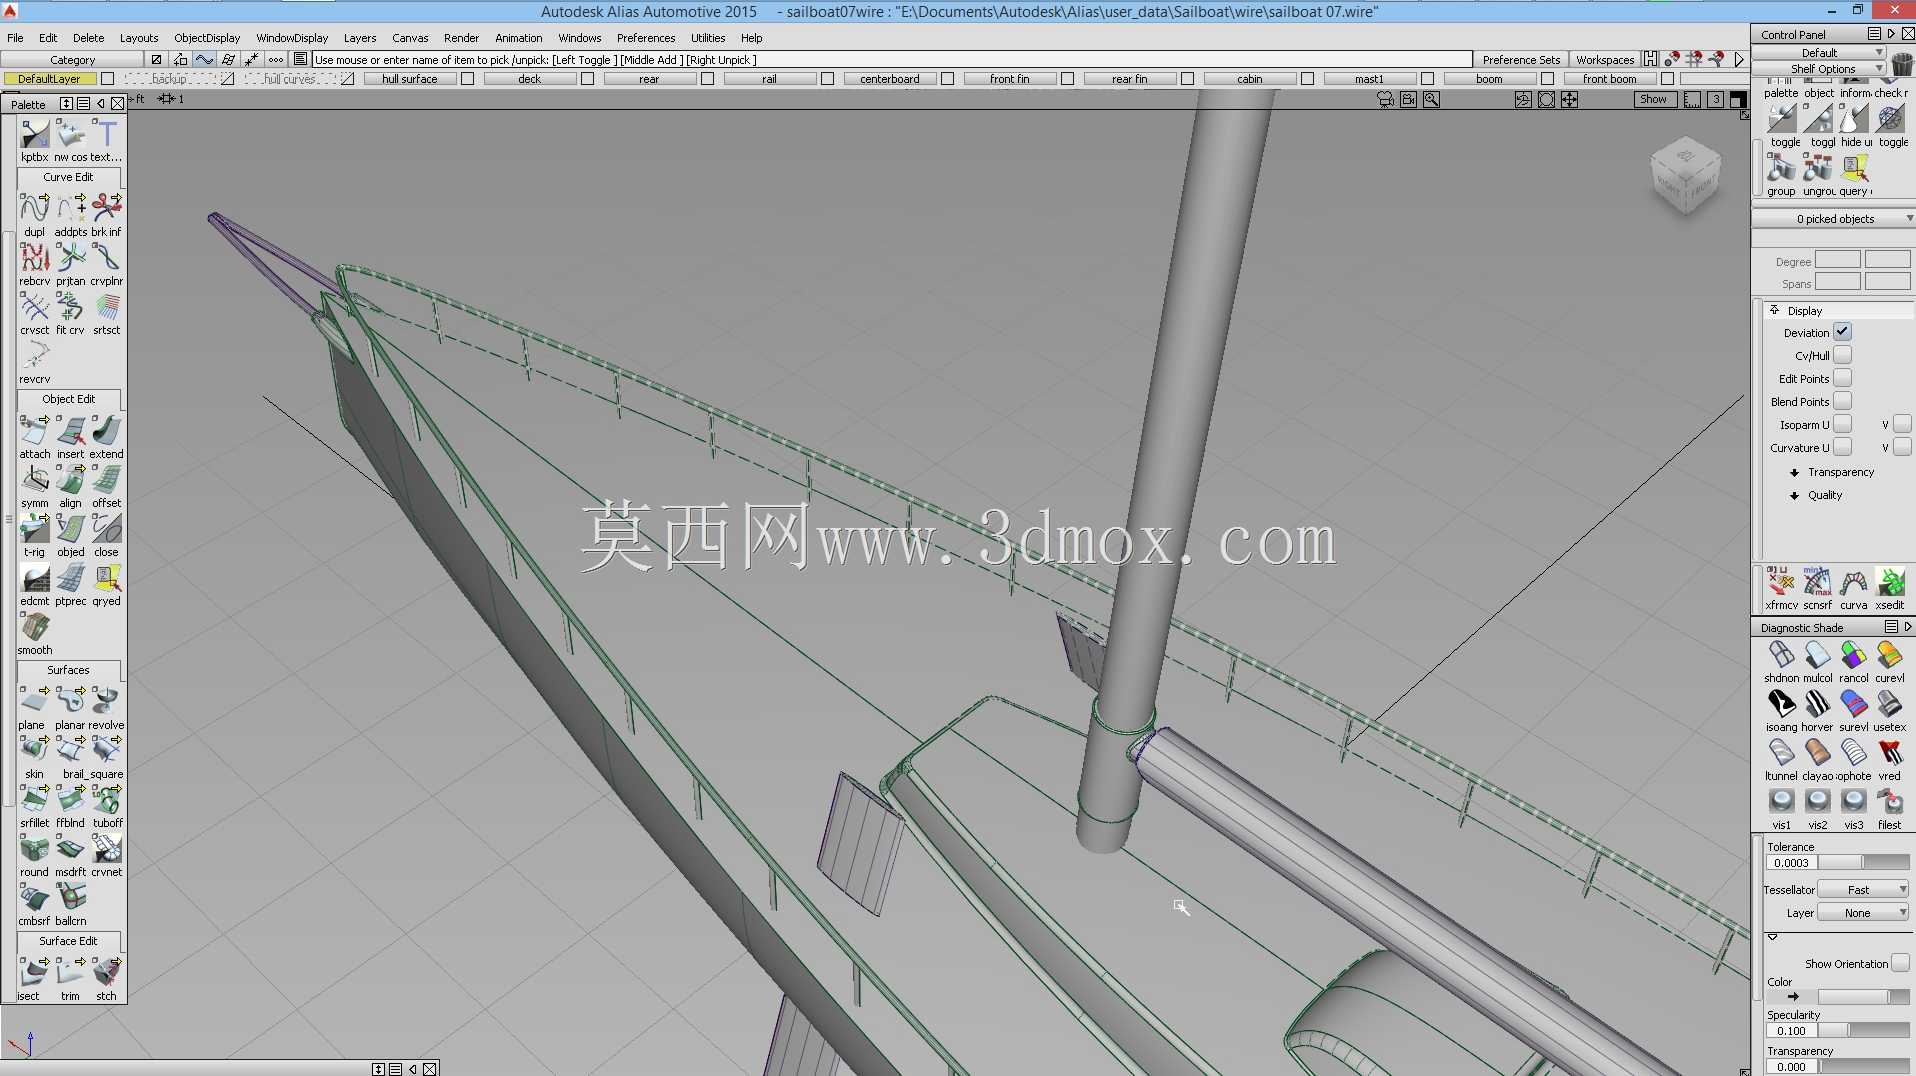Viewport: 1916px width, 1076px height.
Task: Click the Workspaces button
Action: click(1605, 59)
